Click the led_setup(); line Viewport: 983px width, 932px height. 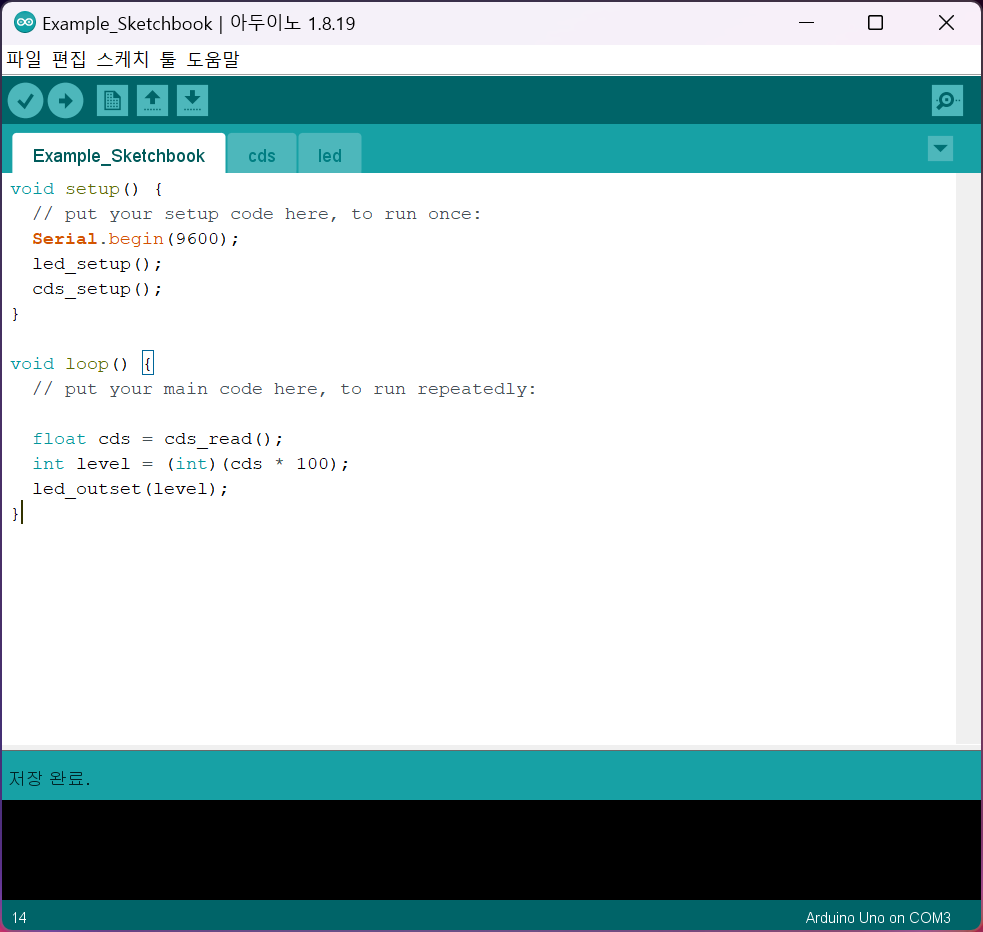tap(97, 264)
